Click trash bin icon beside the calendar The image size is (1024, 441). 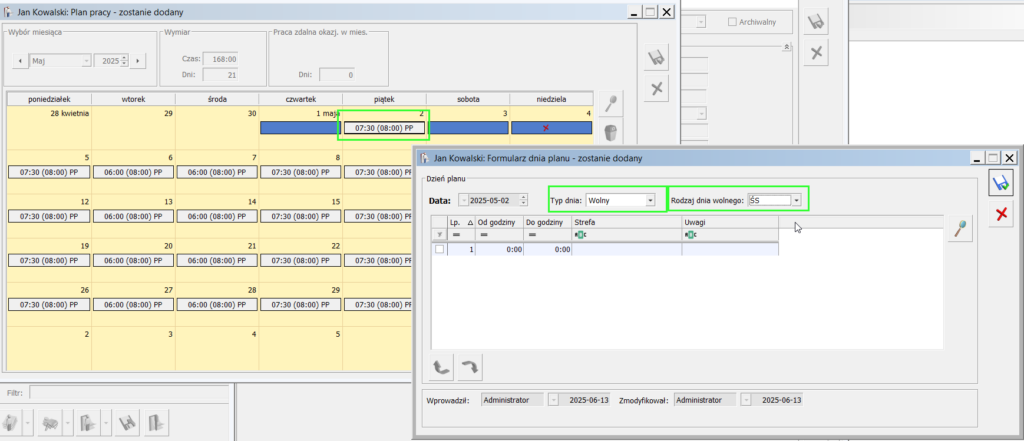point(611,133)
